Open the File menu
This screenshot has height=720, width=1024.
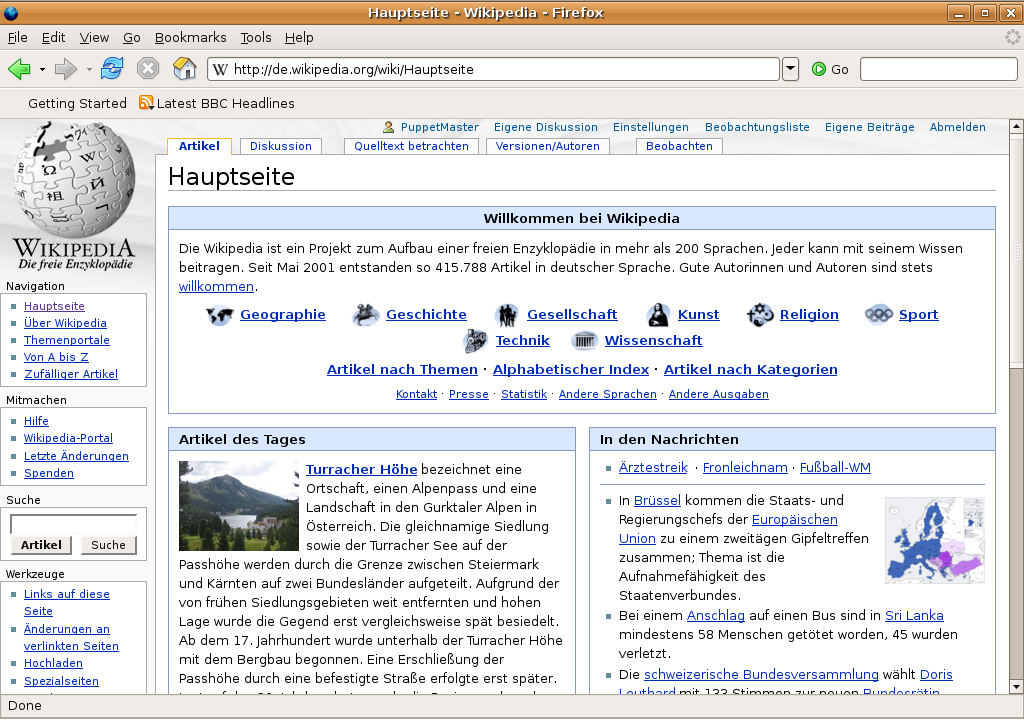(x=18, y=37)
